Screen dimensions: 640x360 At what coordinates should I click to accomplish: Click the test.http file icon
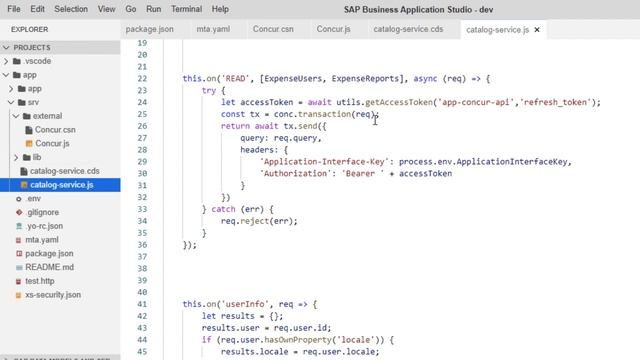click(x=18, y=281)
